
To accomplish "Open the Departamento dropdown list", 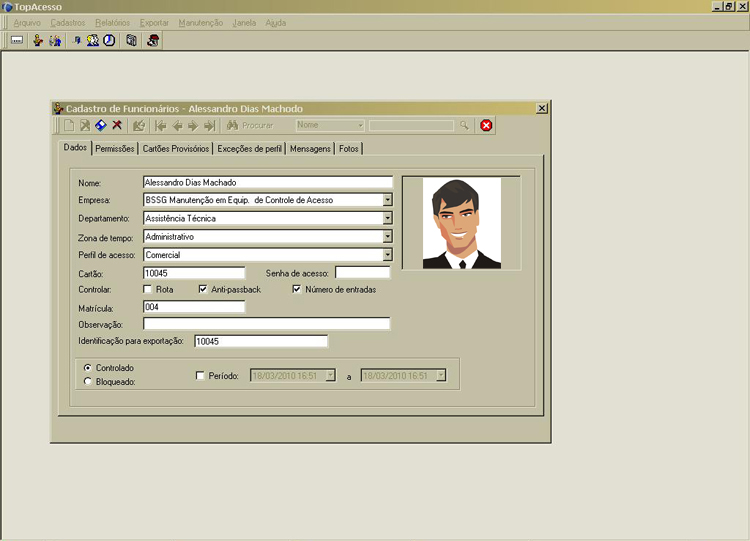I will (x=387, y=218).
